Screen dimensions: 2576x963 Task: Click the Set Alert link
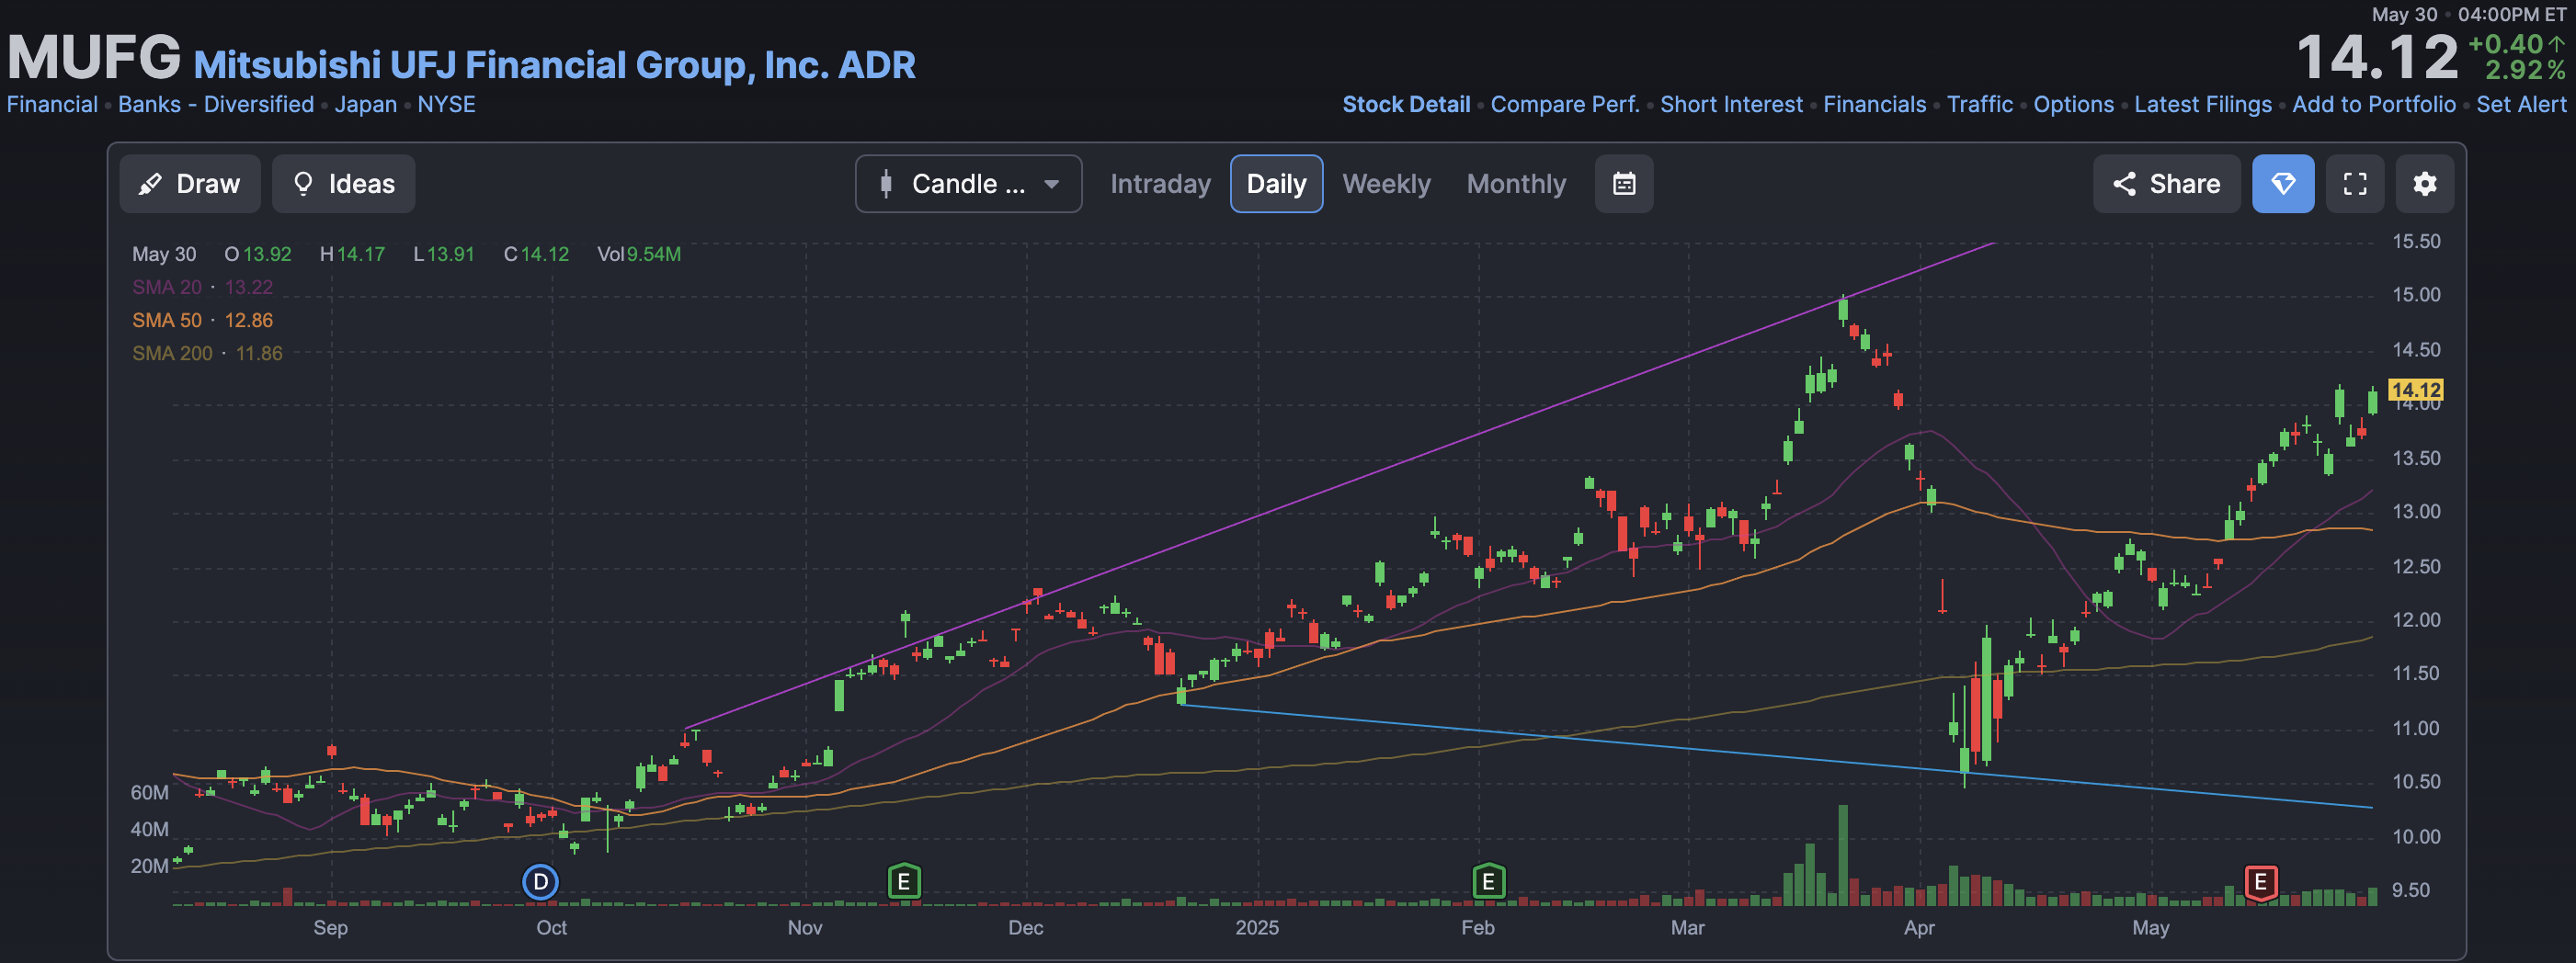click(2521, 104)
